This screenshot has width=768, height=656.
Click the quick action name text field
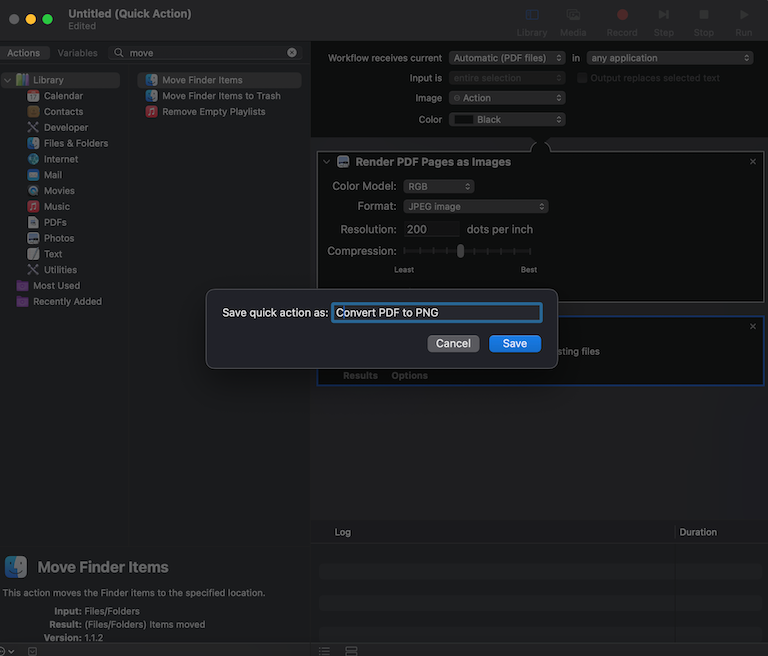pyautogui.click(x=436, y=313)
